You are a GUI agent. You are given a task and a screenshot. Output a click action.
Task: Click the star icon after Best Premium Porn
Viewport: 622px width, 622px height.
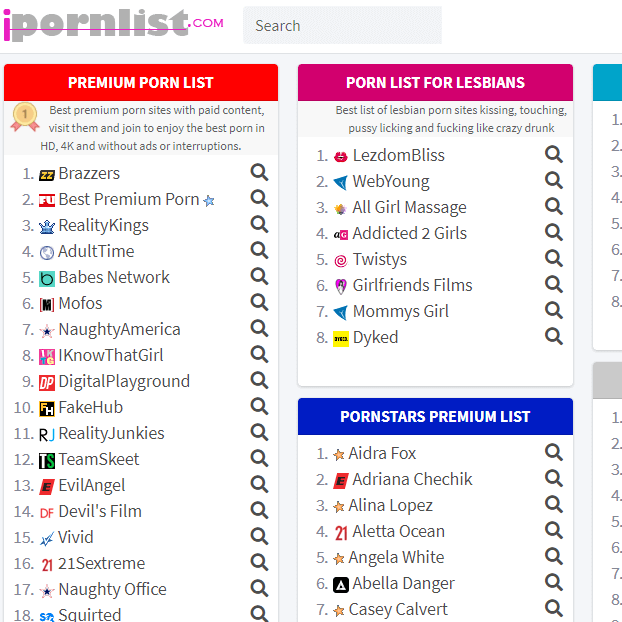209,201
